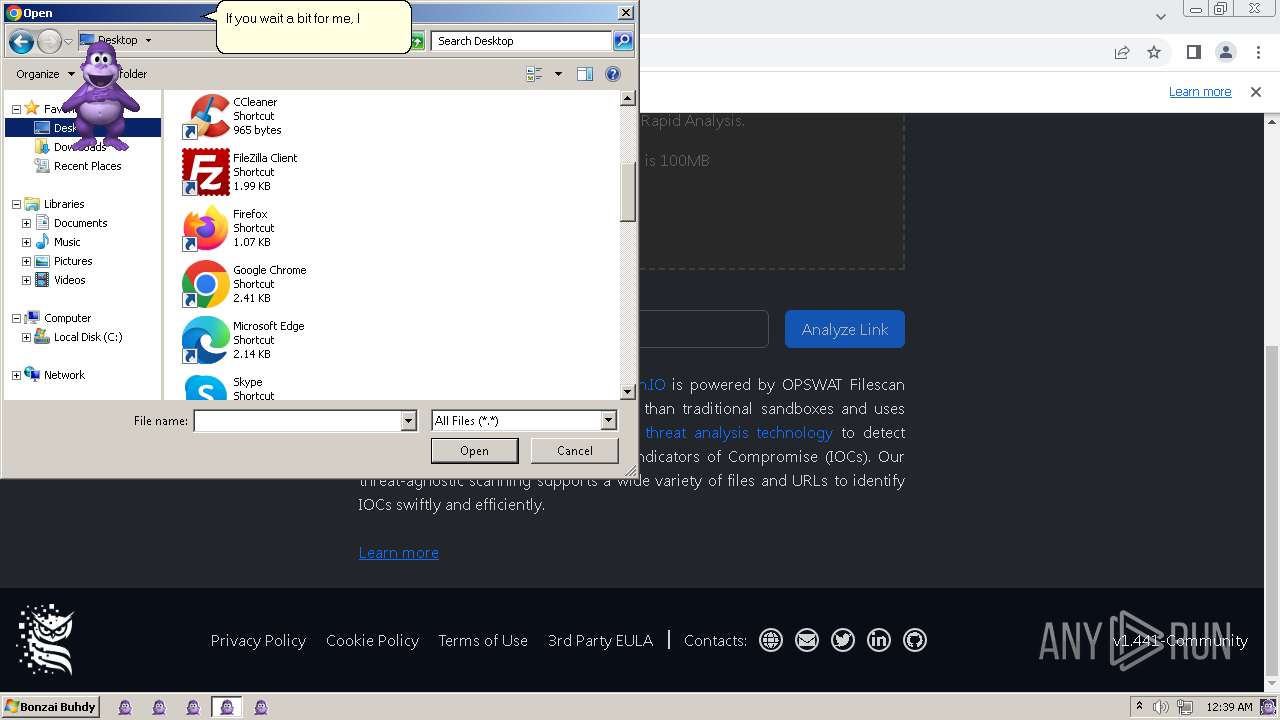Expand the view options dropdown arrow

pyautogui.click(x=558, y=74)
